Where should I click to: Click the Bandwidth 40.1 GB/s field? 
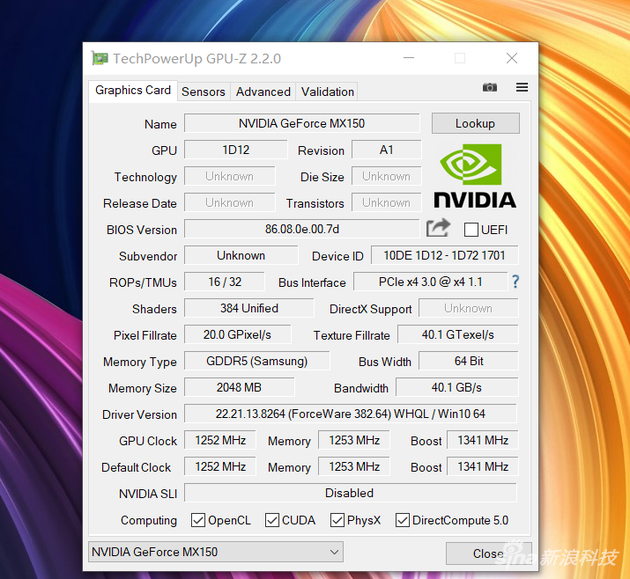(457, 387)
